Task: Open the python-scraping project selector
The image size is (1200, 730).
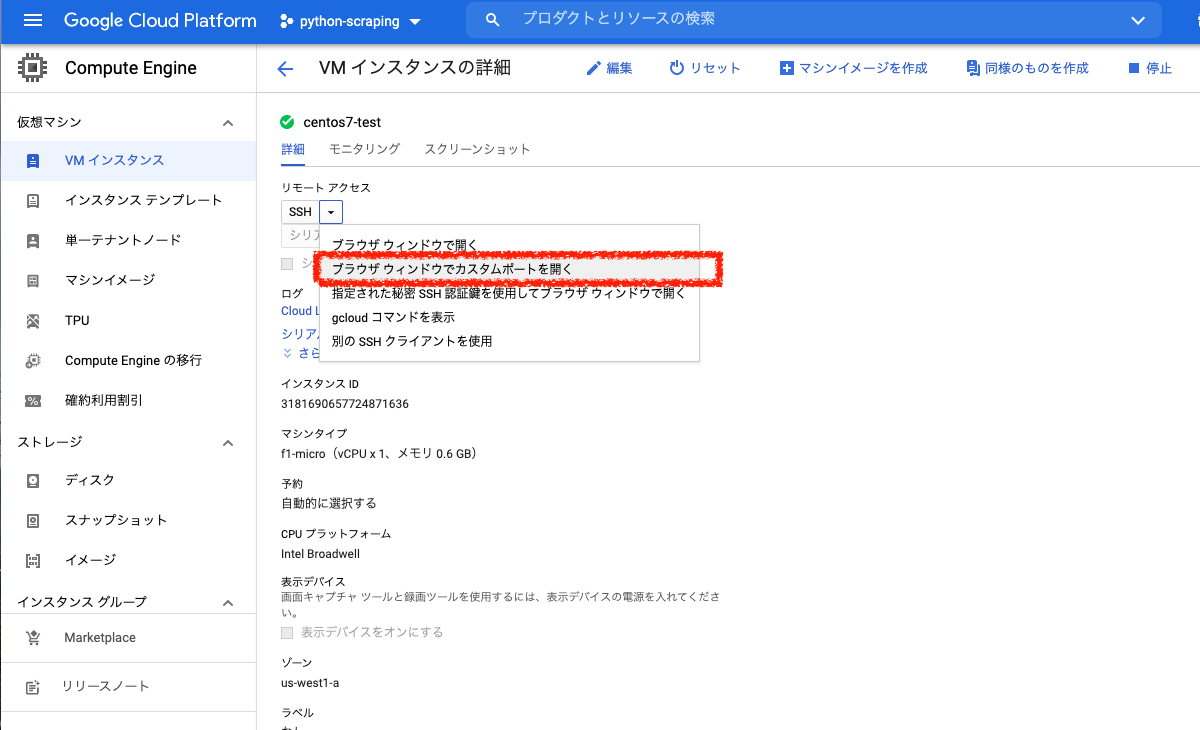Action: pyautogui.click(x=350, y=20)
